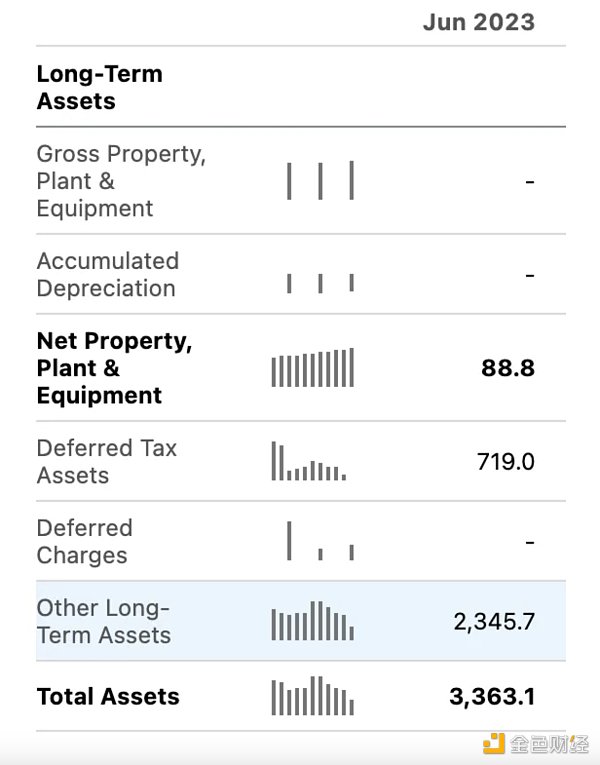
Task: Select the 3,363.1 Total Assets value
Action: (x=492, y=697)
